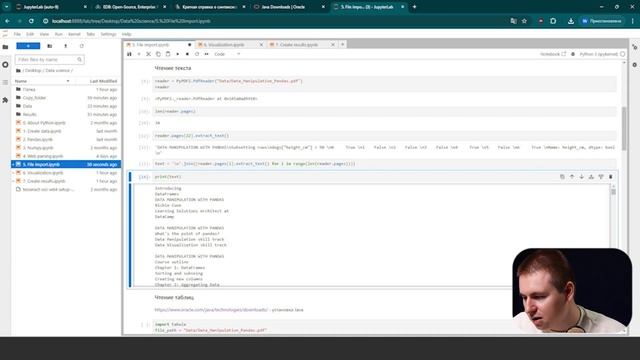The height and width of the screenshot is (360, 640).
Task: Open the Settings menu
Action: tap(109, 34)
